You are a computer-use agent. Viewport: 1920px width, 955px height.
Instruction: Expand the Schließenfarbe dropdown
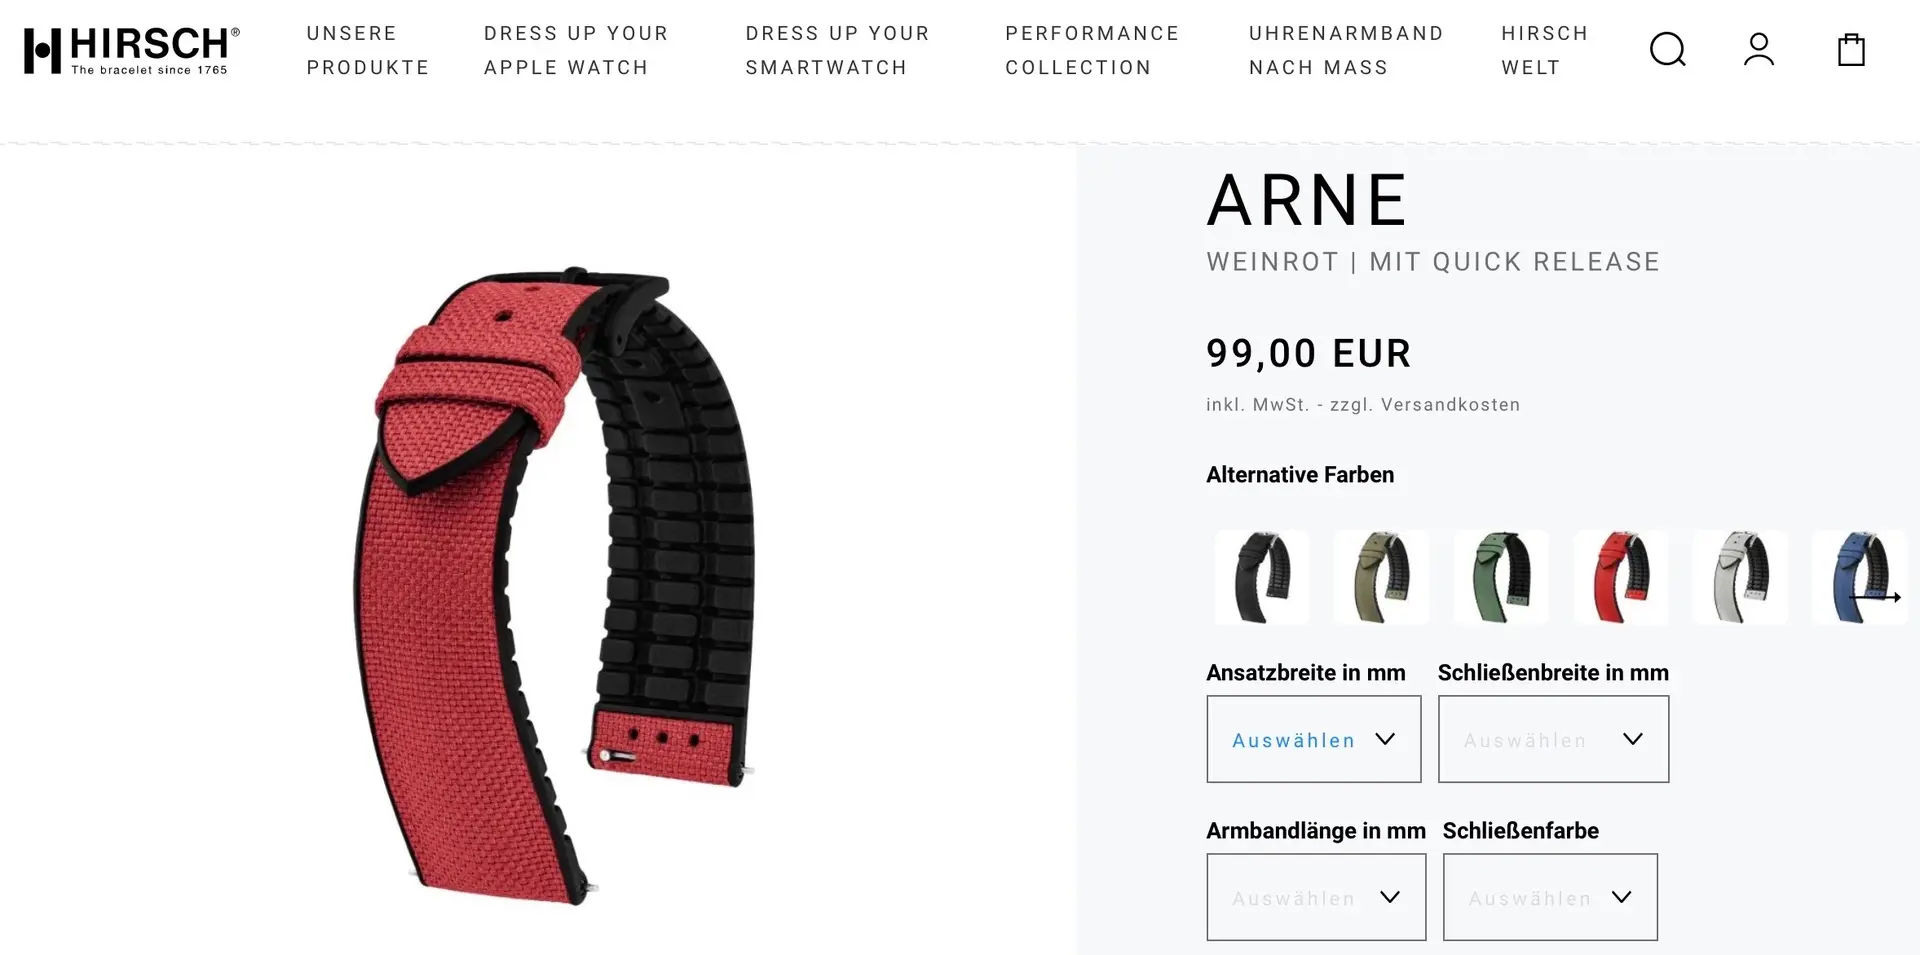1550,897
